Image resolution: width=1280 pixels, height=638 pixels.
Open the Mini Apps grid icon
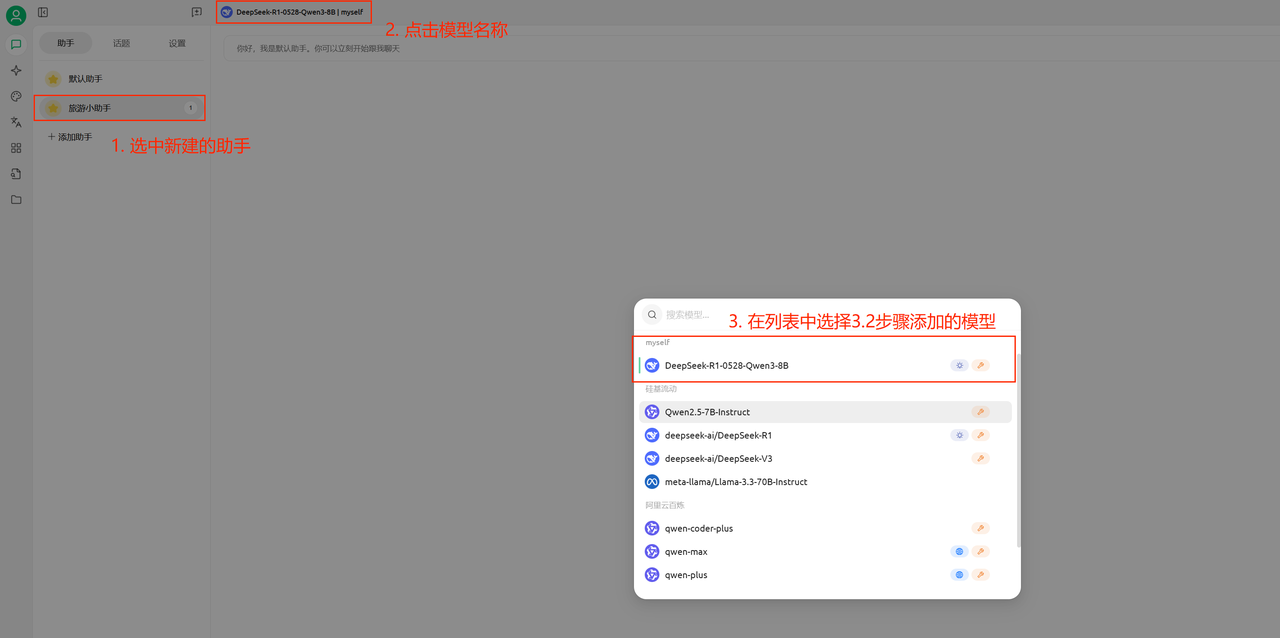coord(16,148)
